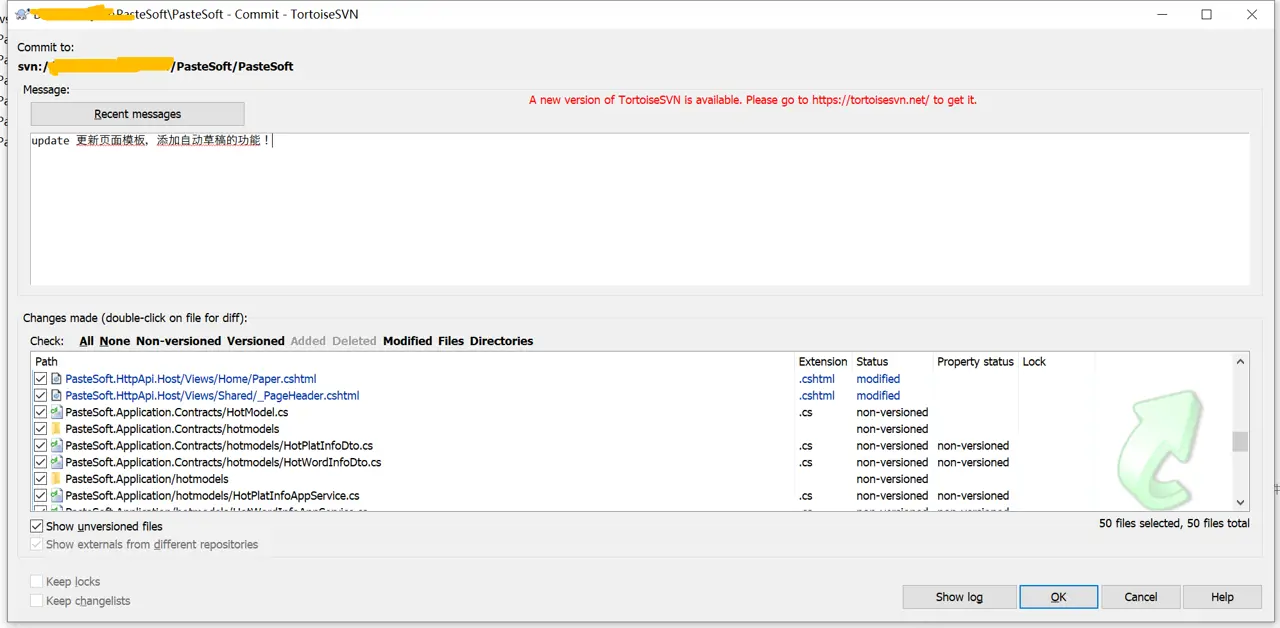Uncheck the Contracts/hotmodels folder checkbox

[x=41, y=429]
